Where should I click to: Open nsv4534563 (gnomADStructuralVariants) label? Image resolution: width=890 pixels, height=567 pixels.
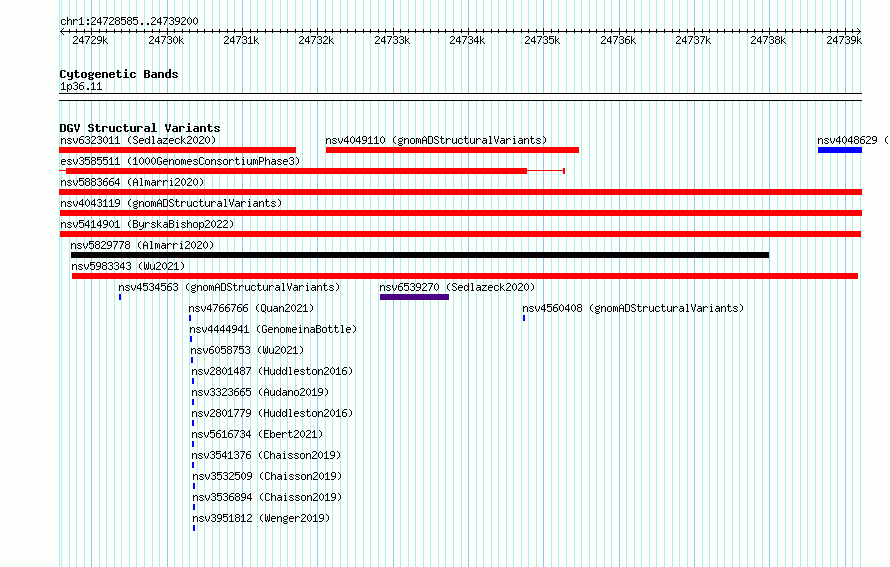229,287
